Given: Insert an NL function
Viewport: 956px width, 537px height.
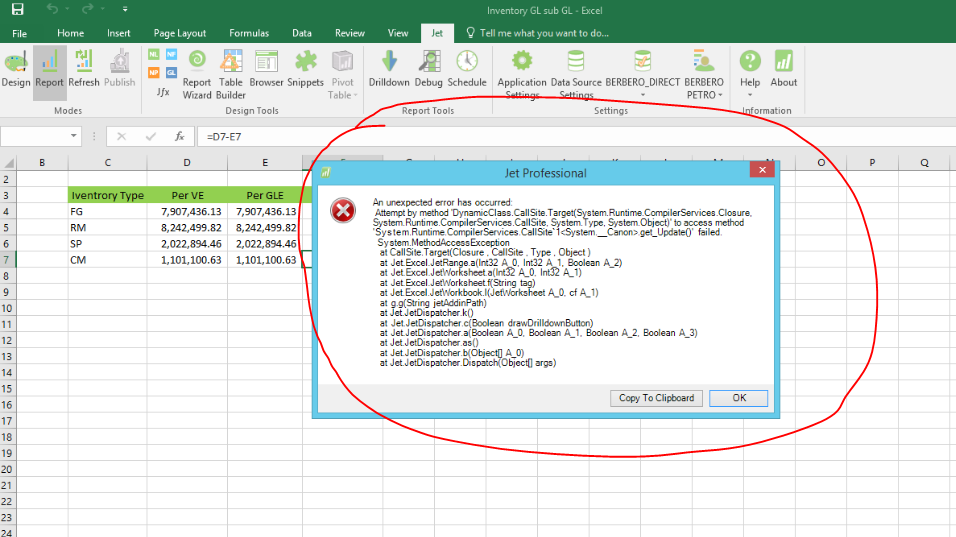Looking at the screenshot, I should click(x=154, y=55).
